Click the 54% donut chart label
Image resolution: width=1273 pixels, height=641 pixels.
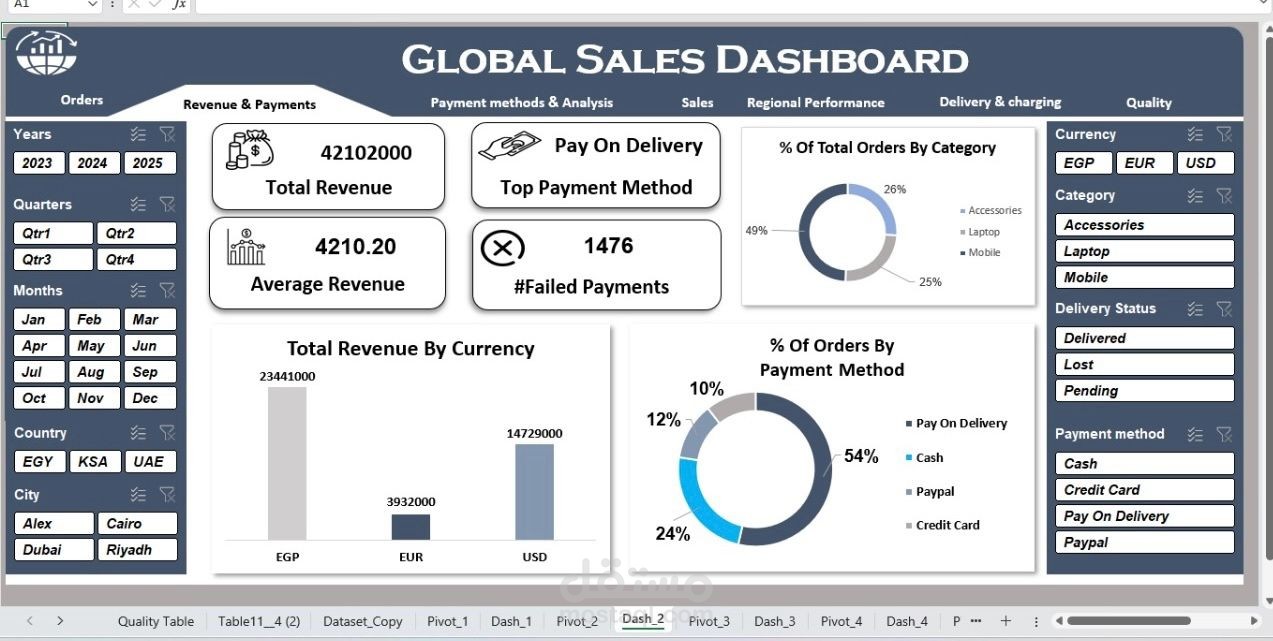[x=861, y=457]
